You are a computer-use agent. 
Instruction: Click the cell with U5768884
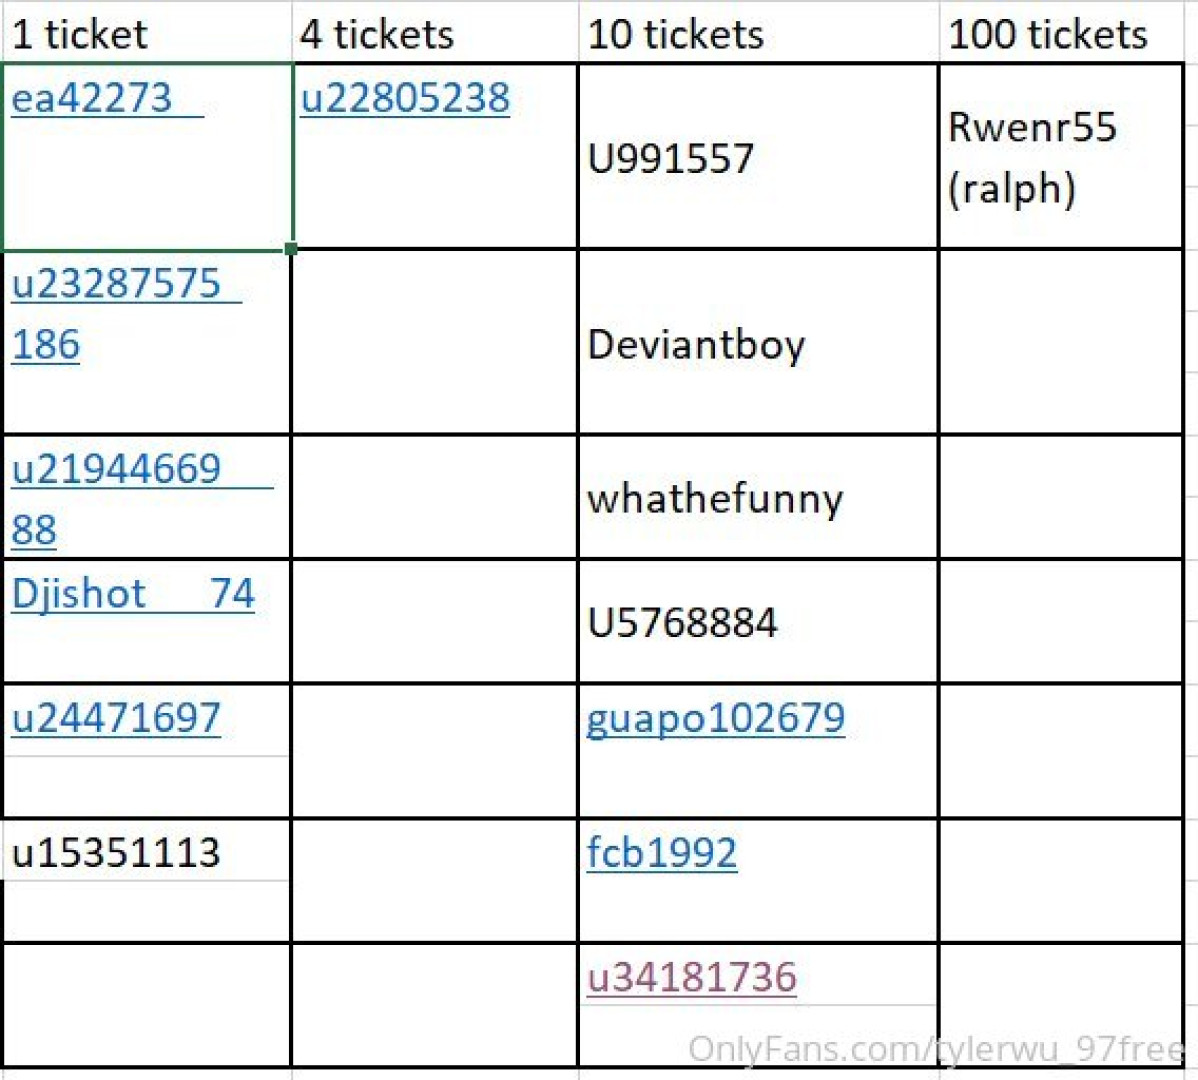pos(757,622)
